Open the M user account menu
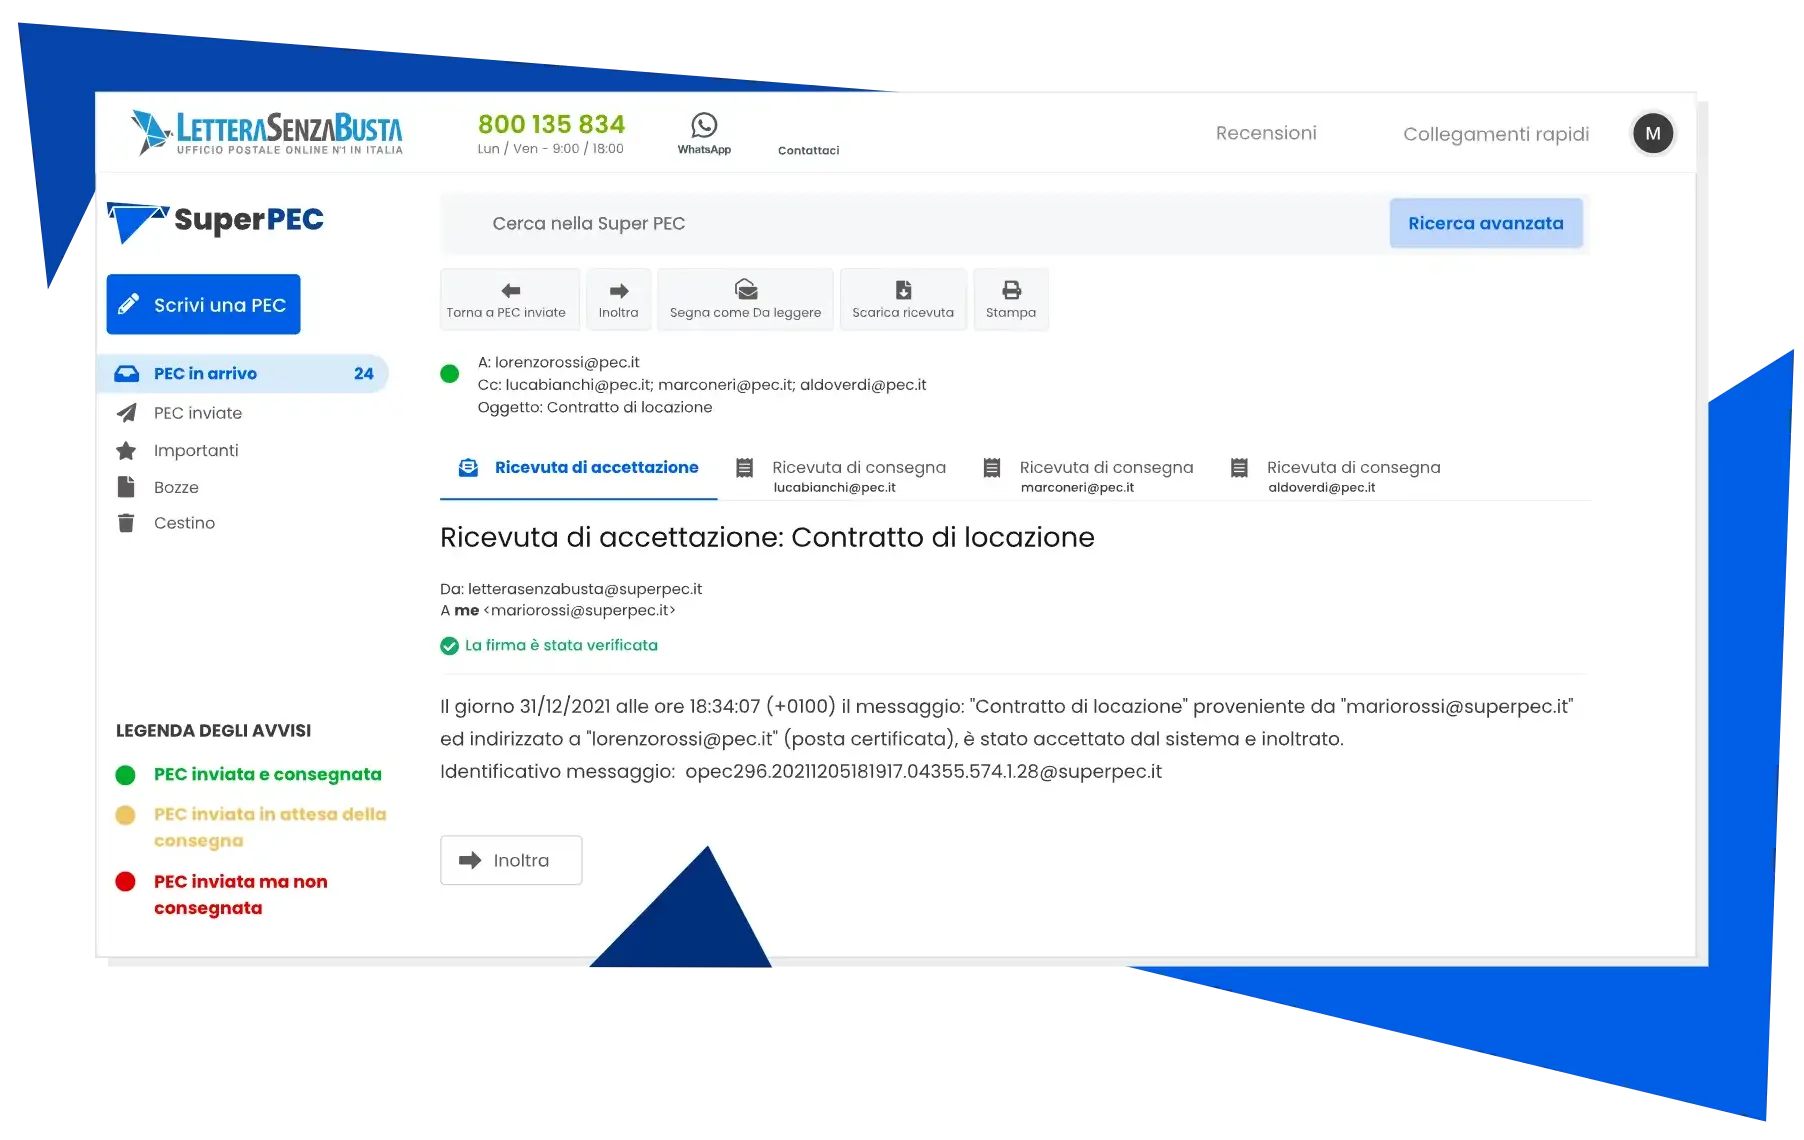The height and width of the screenshot is (1140, 1804). [x=1653, y=133]
